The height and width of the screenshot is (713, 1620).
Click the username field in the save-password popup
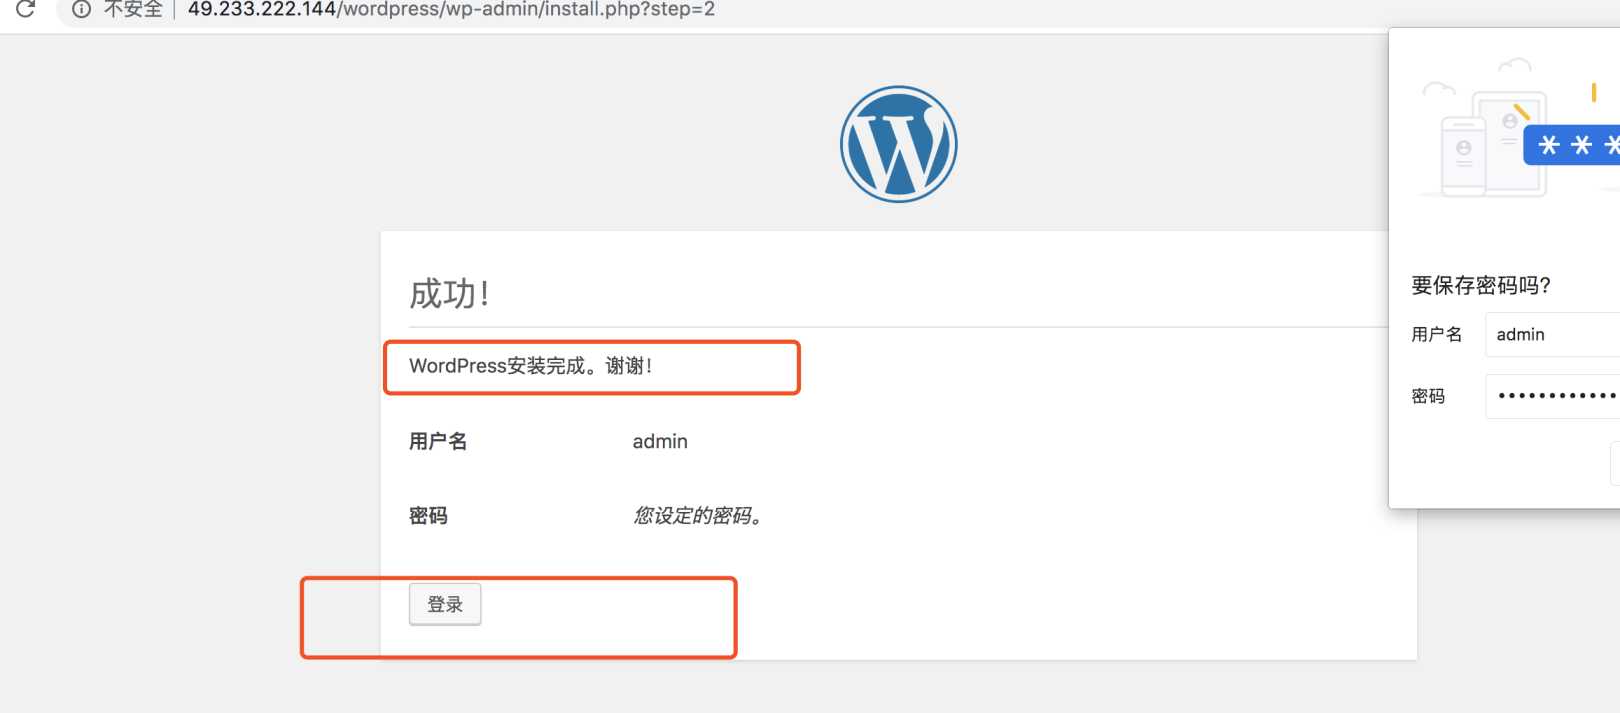point(1552,335)
